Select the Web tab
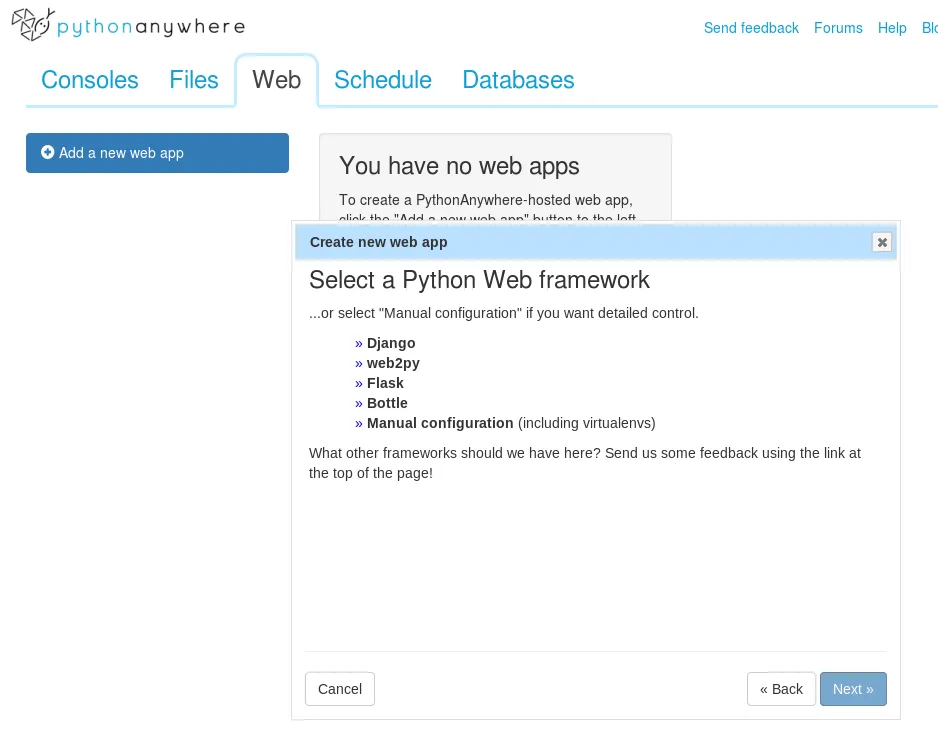This screenshot has height=751, width=938. [x=276, y=80]
